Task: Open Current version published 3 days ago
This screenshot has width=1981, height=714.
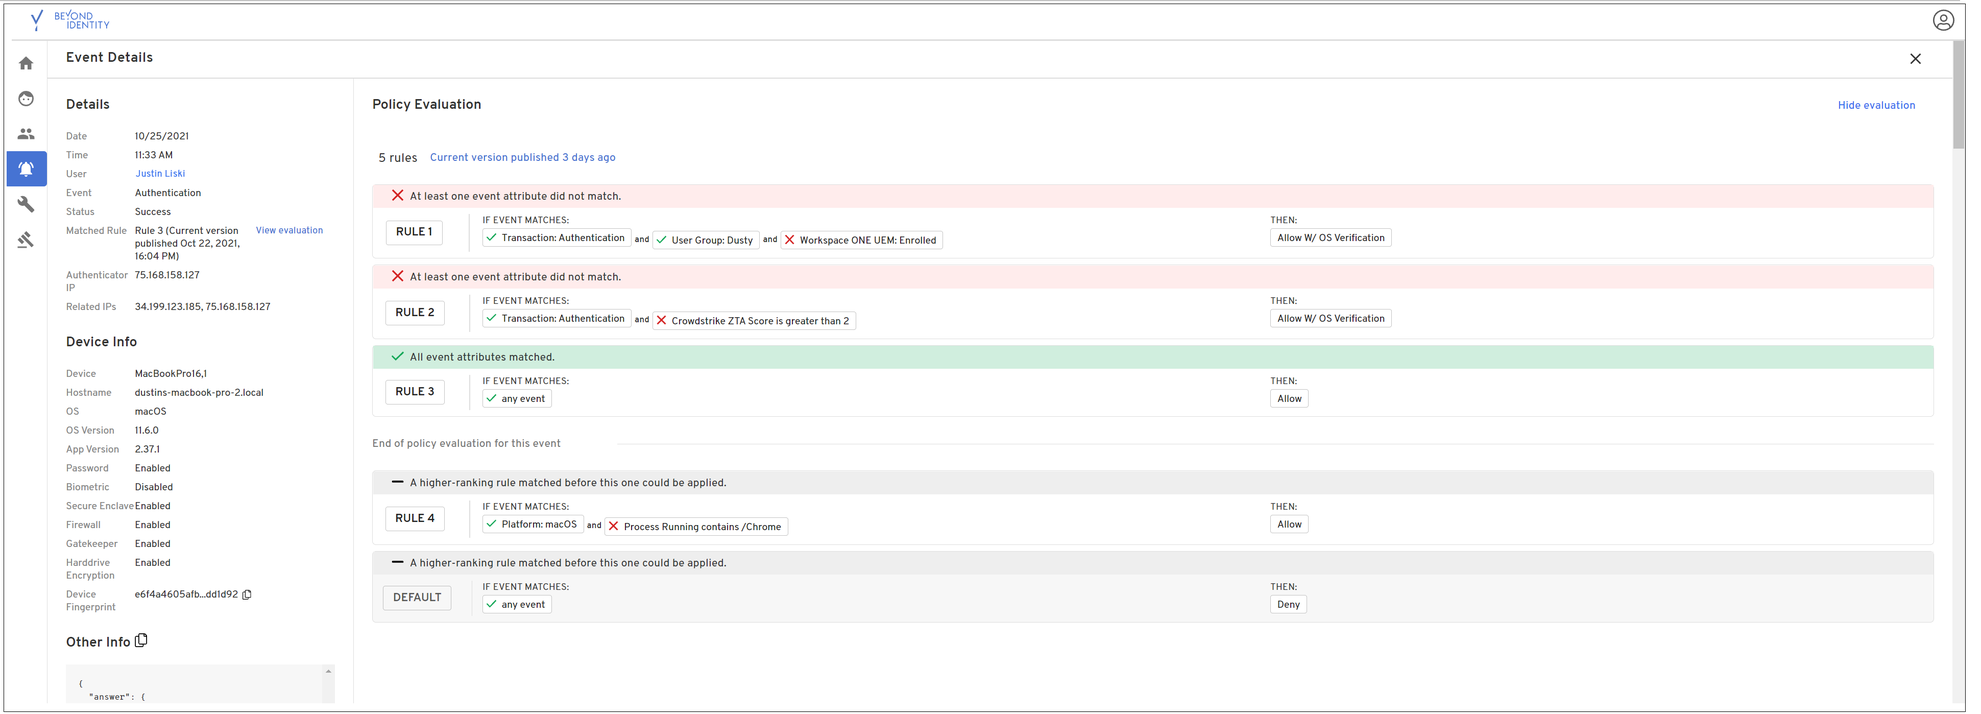Action: click(522, 158)
